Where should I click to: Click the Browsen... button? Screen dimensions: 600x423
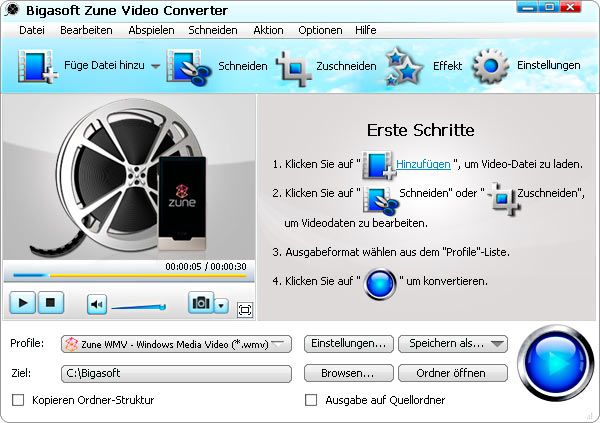[349, 373]
